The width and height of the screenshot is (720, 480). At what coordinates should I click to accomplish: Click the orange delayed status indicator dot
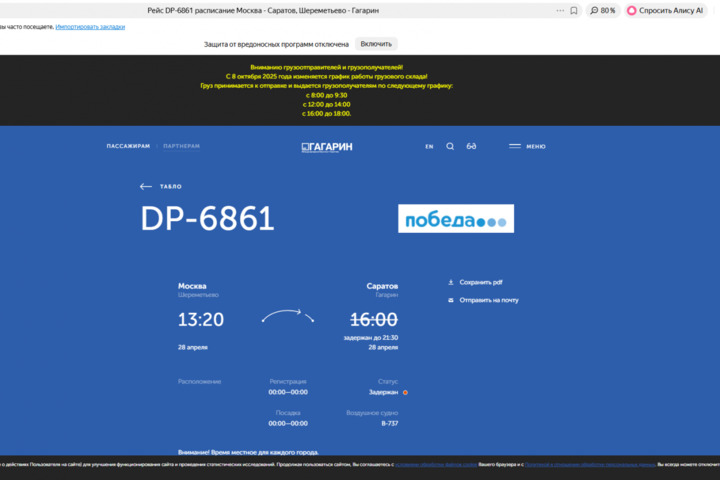click(405, 393)
